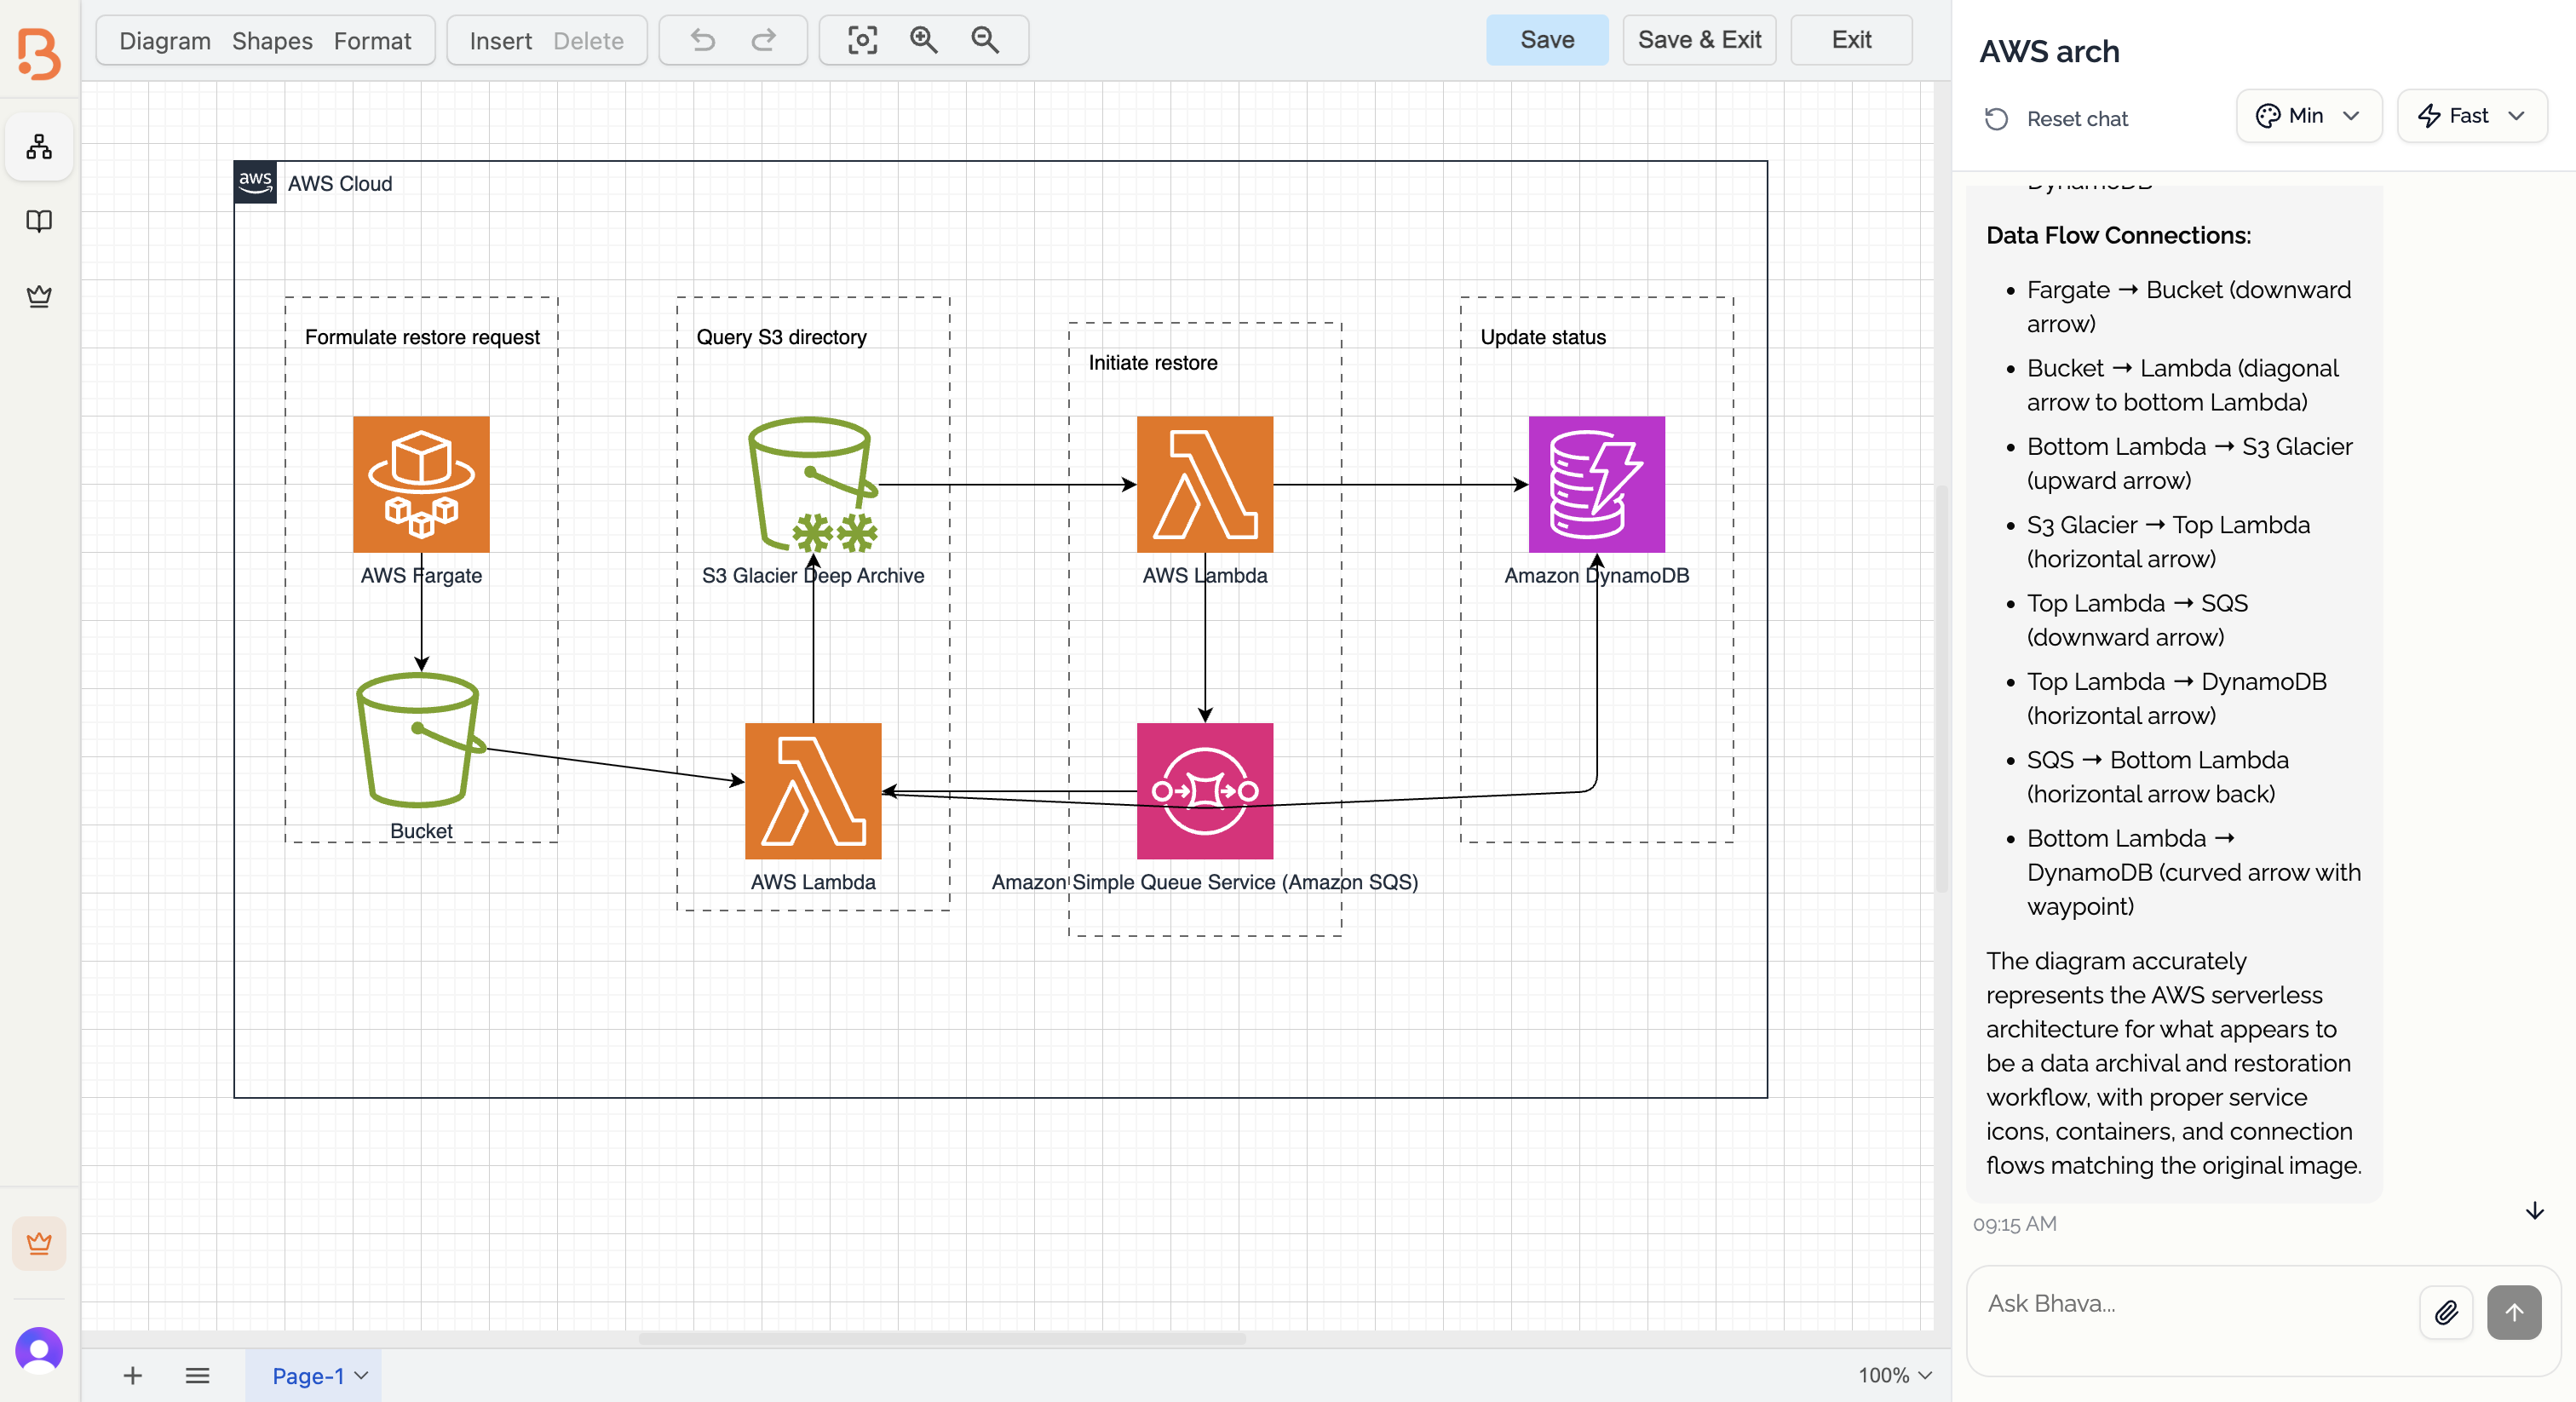
Task: Click the Amazon Simple Queue Service label
Action: coord(1205,882)
